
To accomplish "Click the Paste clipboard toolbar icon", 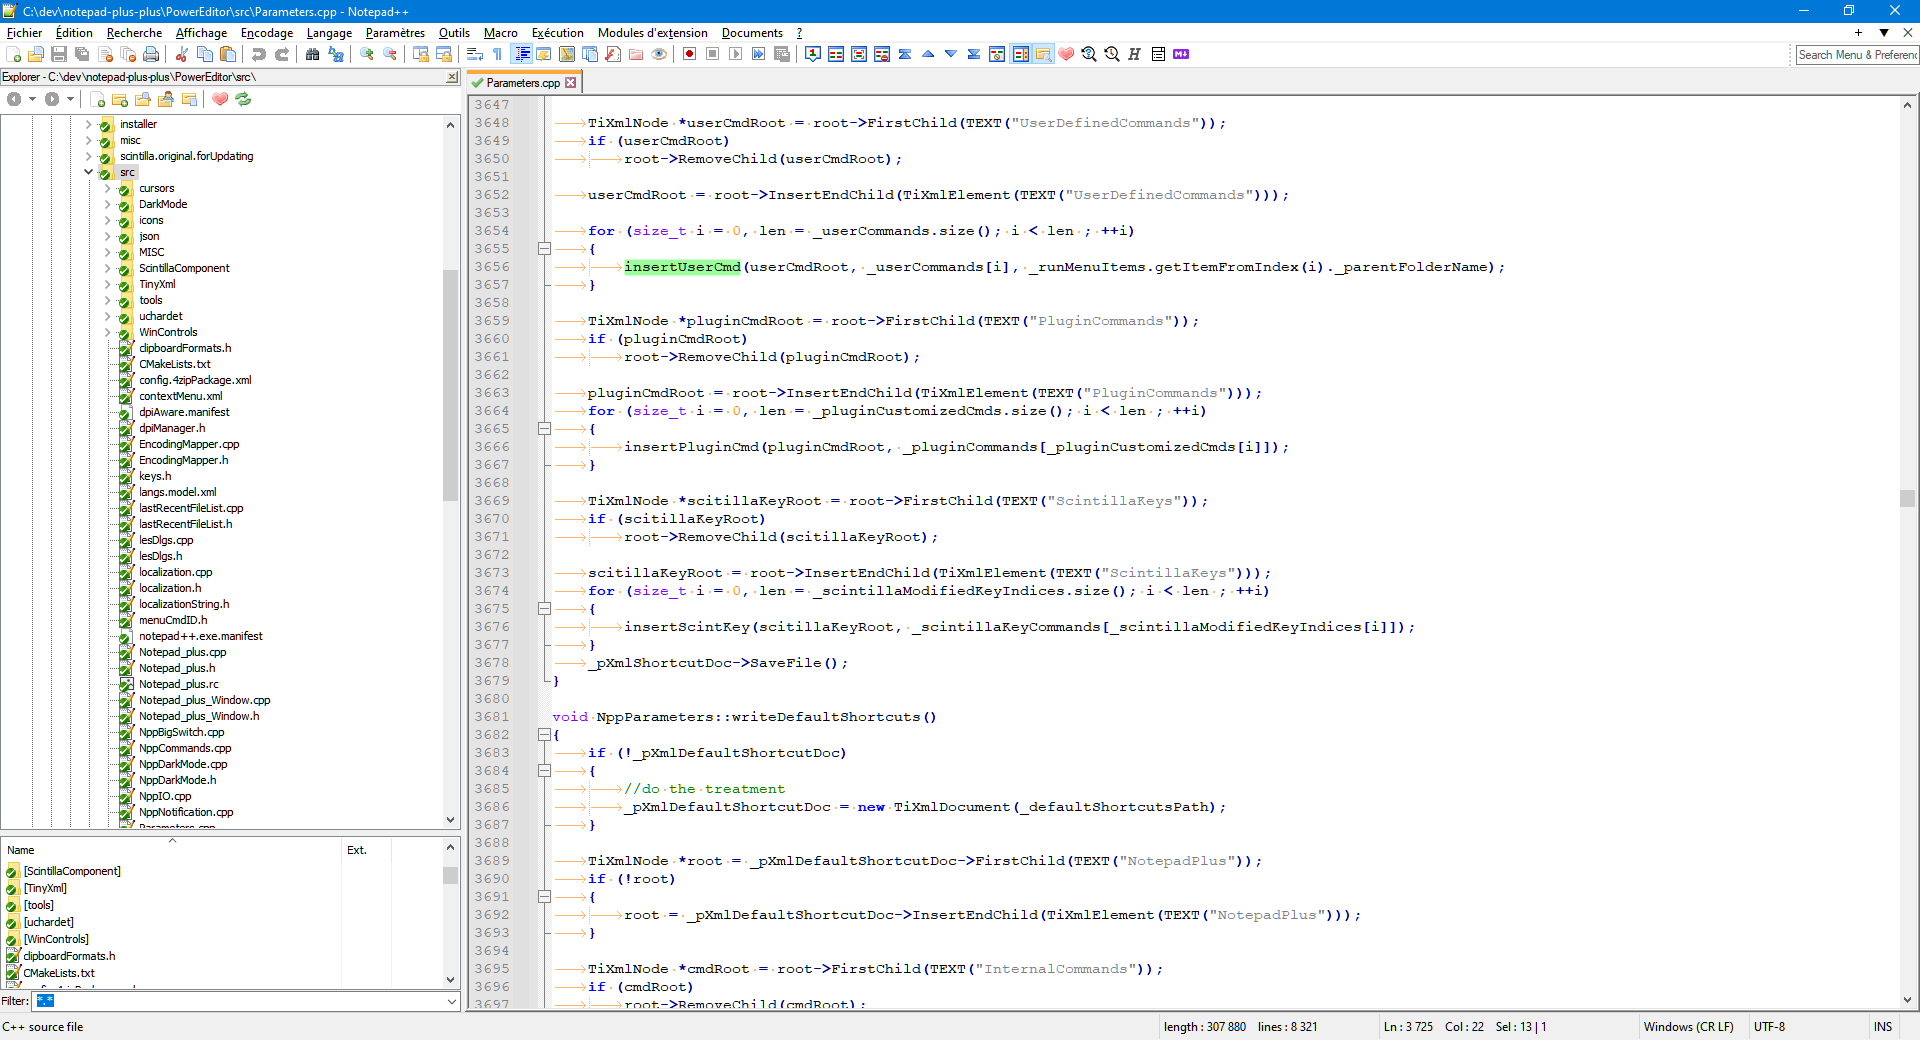I will [228, 54].
